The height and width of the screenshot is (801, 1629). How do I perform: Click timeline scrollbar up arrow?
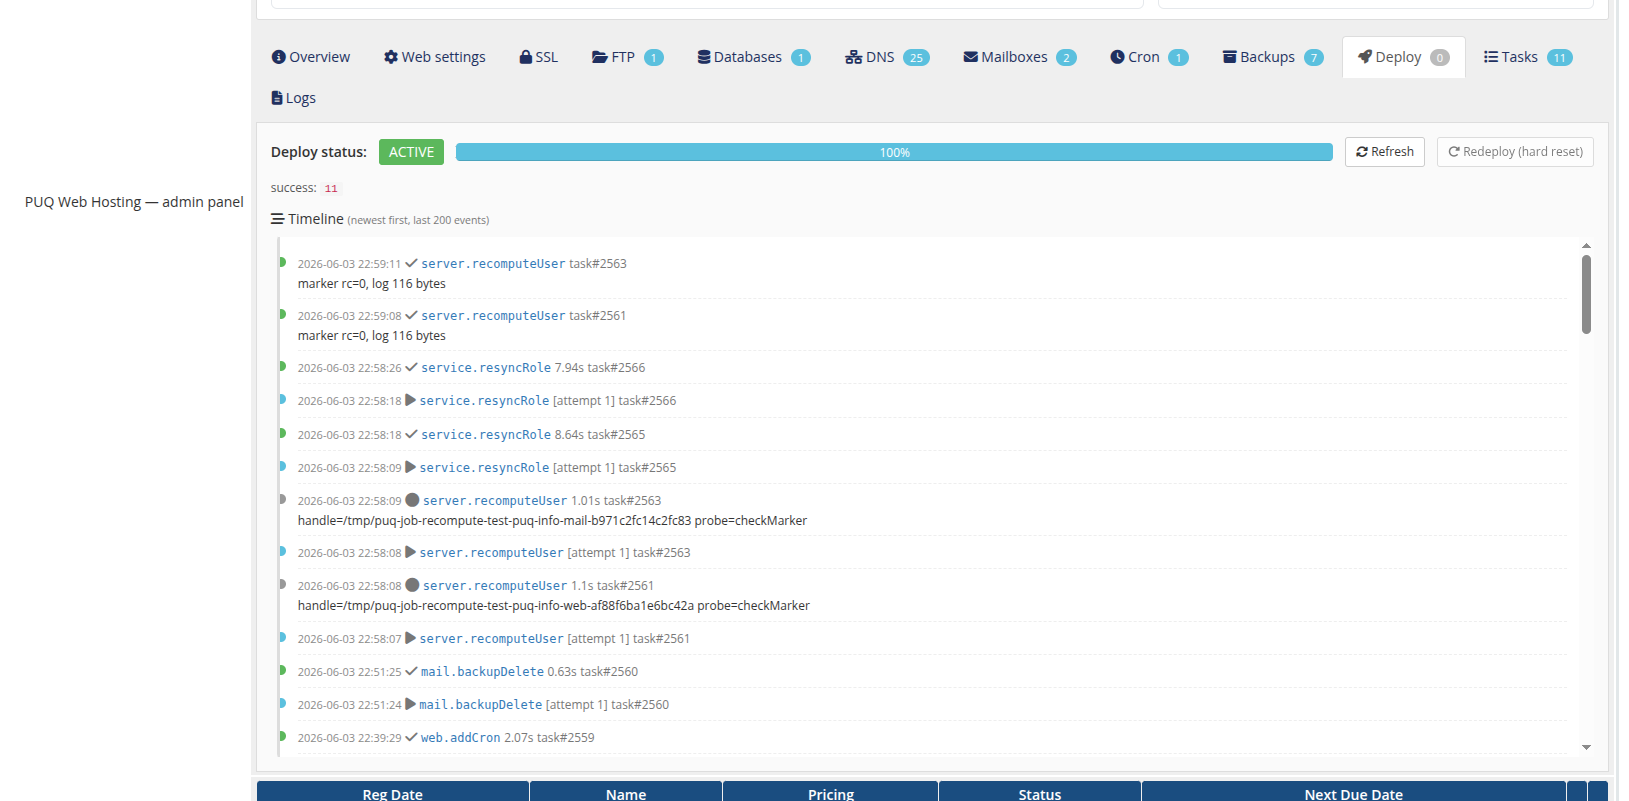(x=1586, y=245)
